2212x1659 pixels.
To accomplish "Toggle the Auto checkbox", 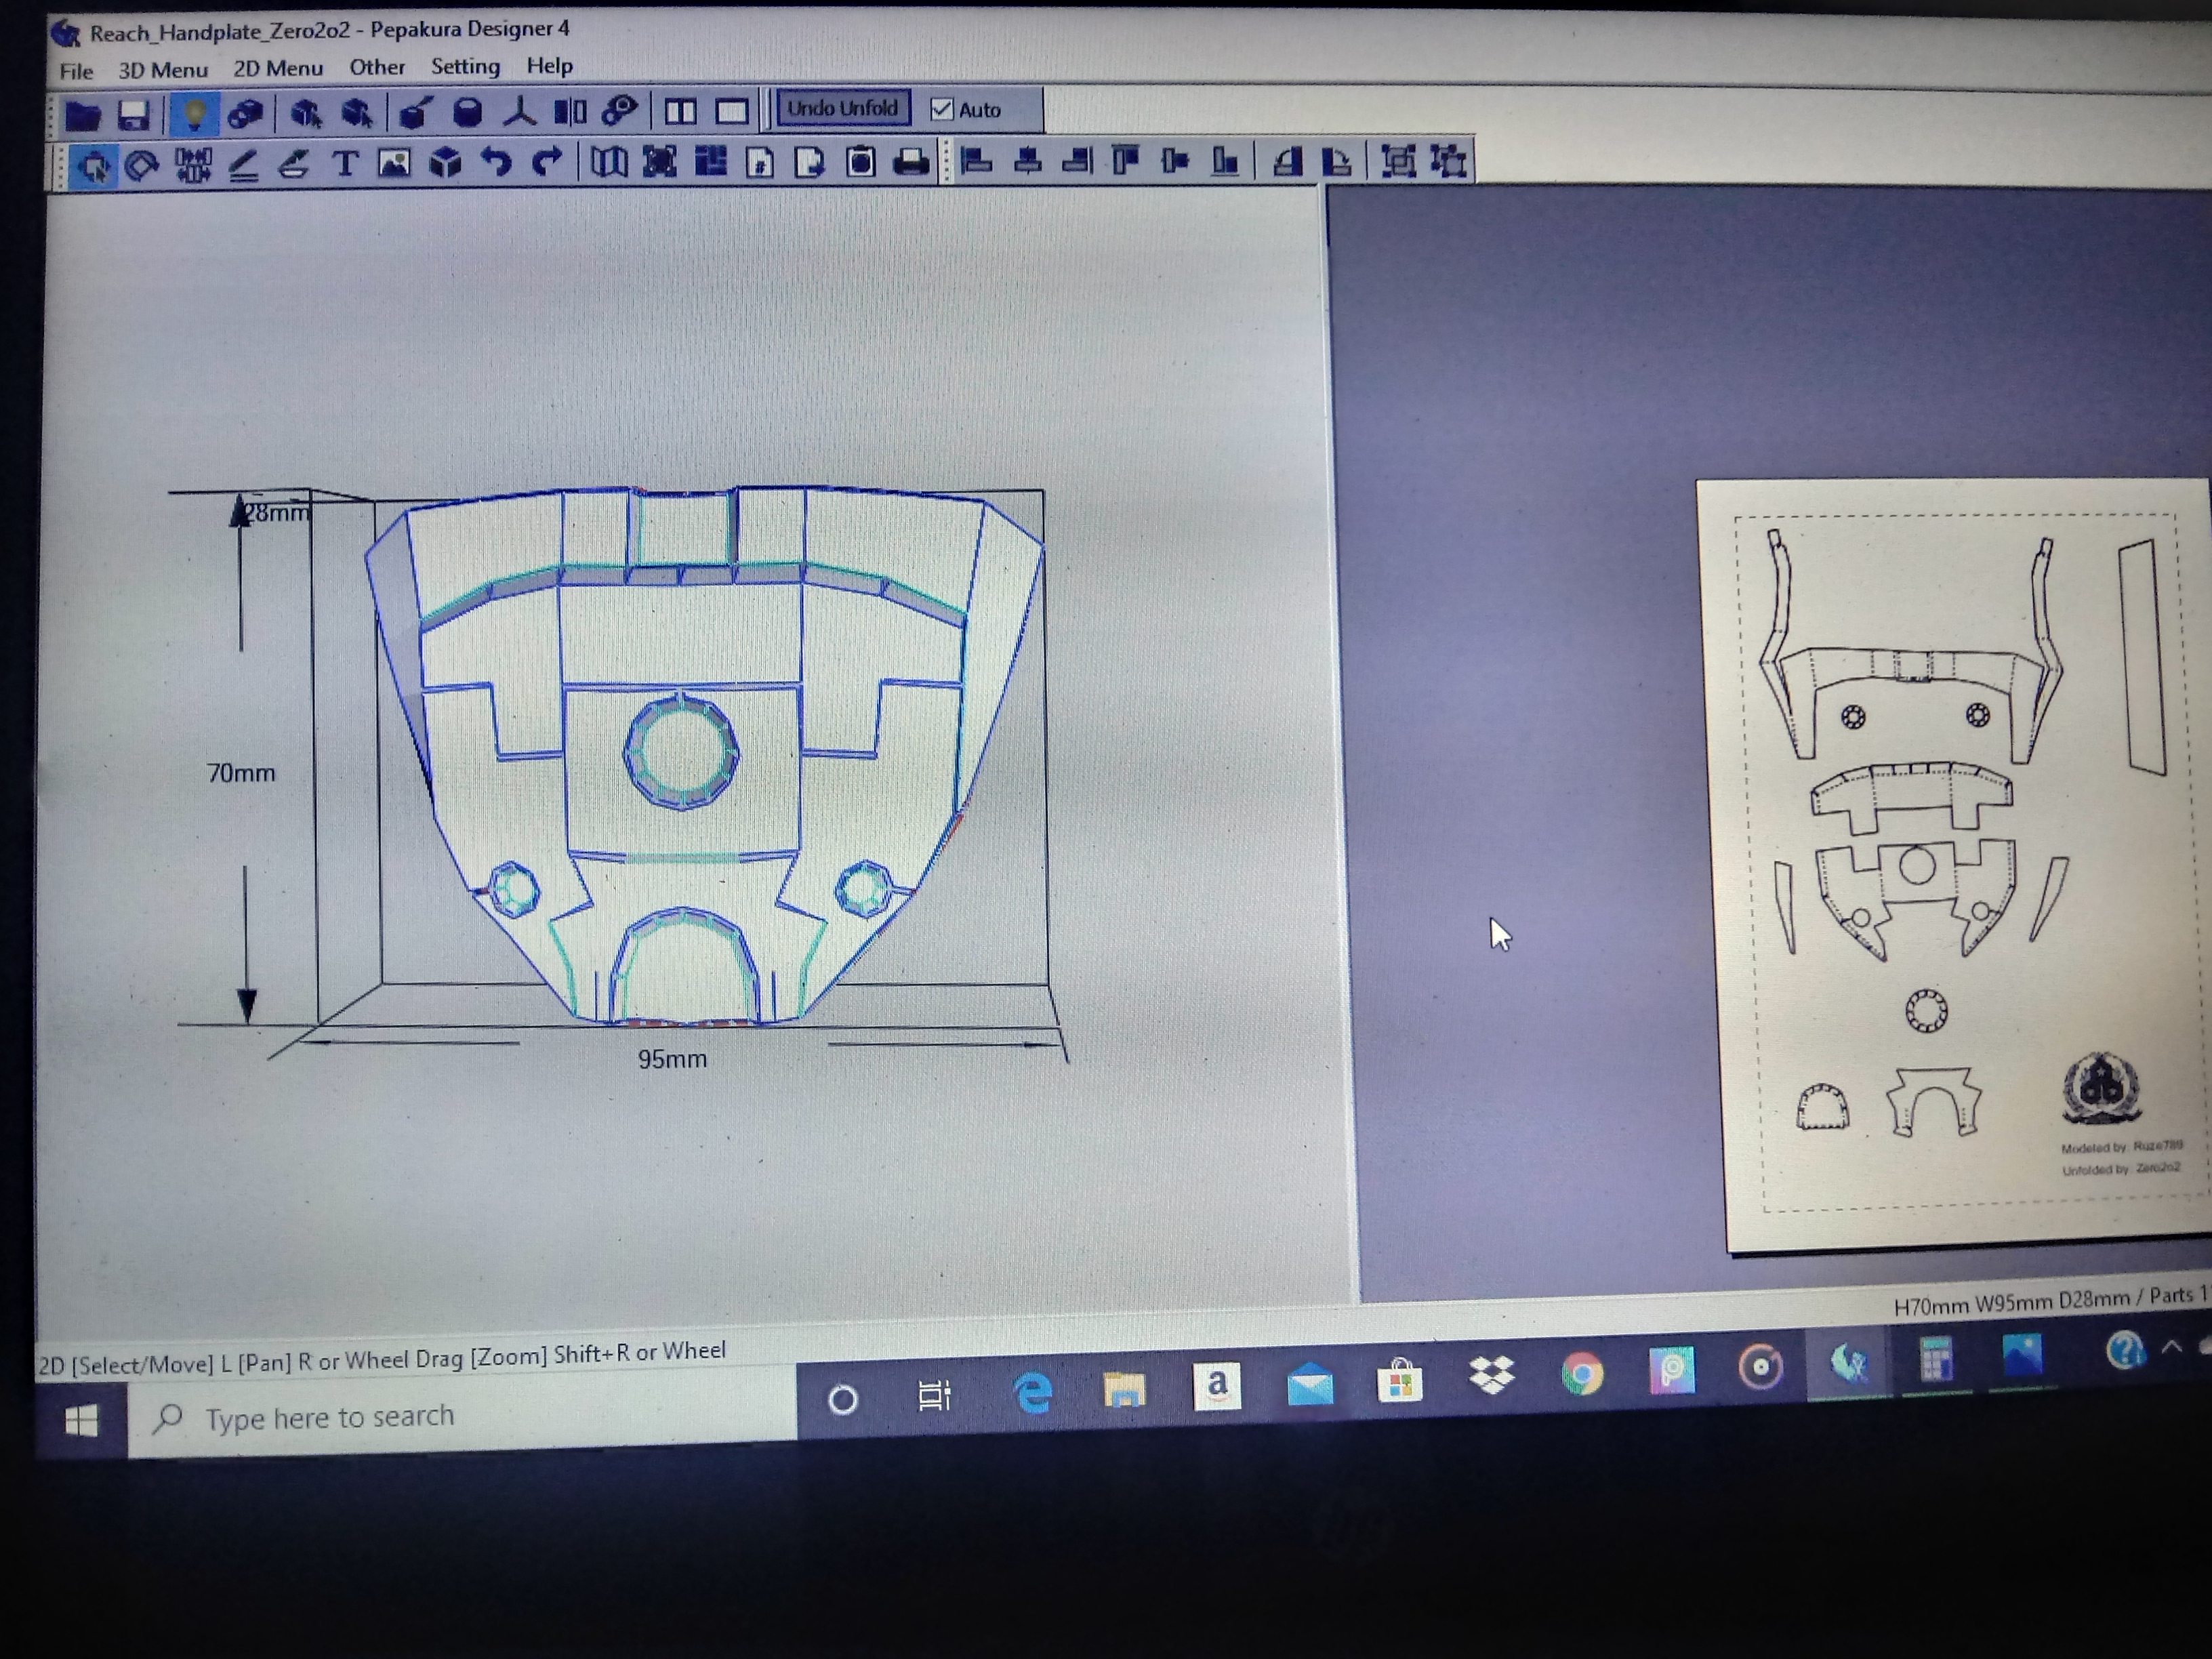I will (942, 109).
